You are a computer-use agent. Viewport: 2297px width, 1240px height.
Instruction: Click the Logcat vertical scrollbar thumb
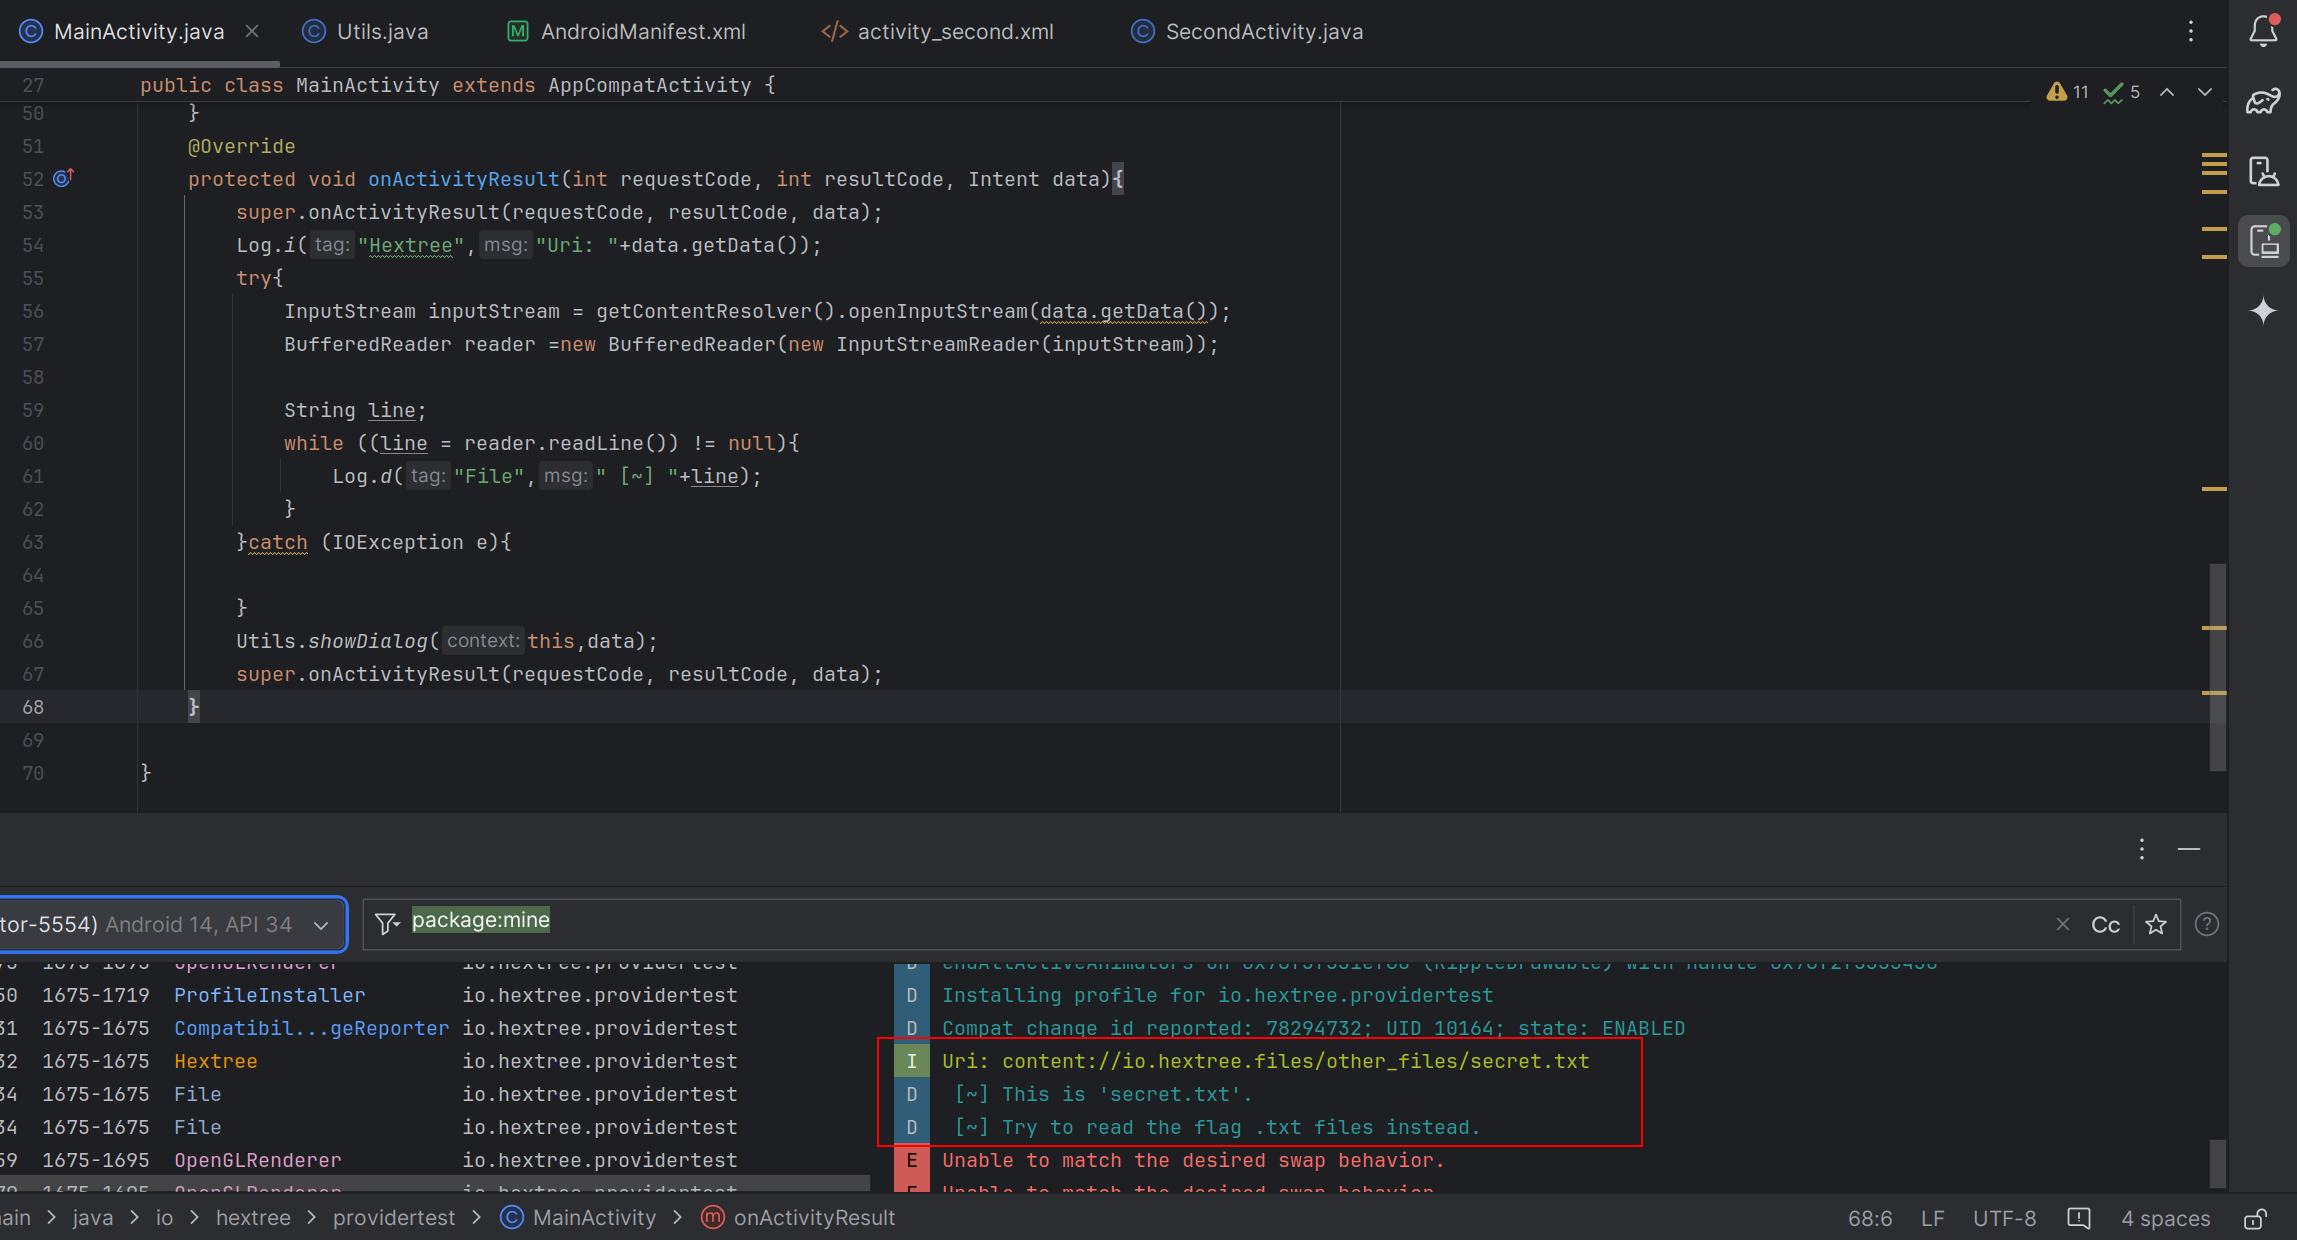coord(2217,1163)
